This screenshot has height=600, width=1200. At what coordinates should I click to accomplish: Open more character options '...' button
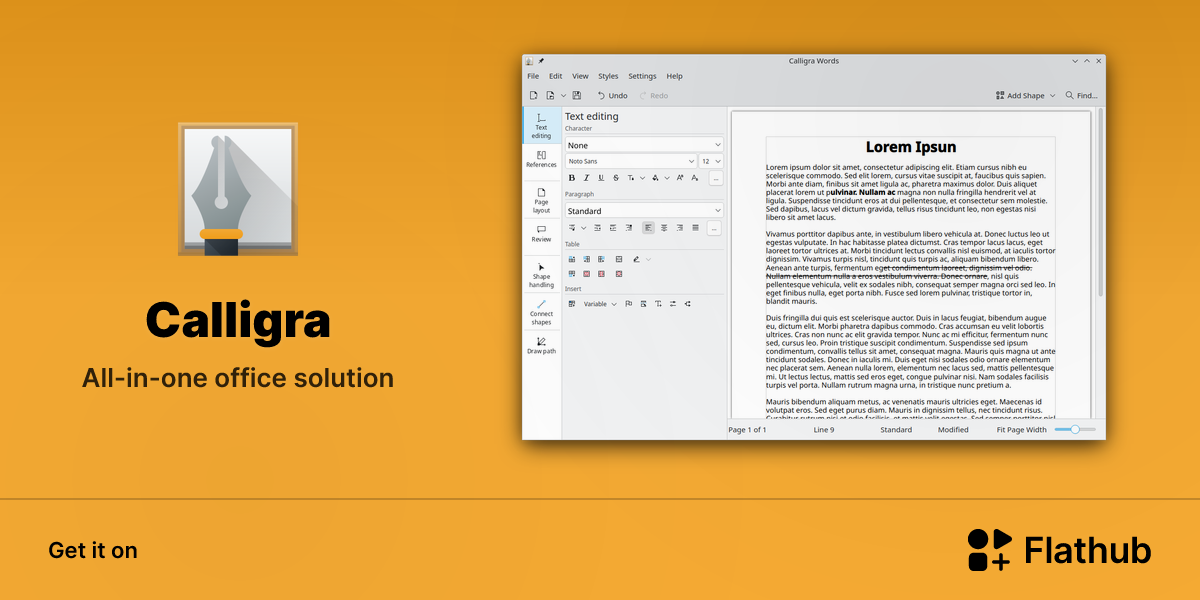click(716, 178)
